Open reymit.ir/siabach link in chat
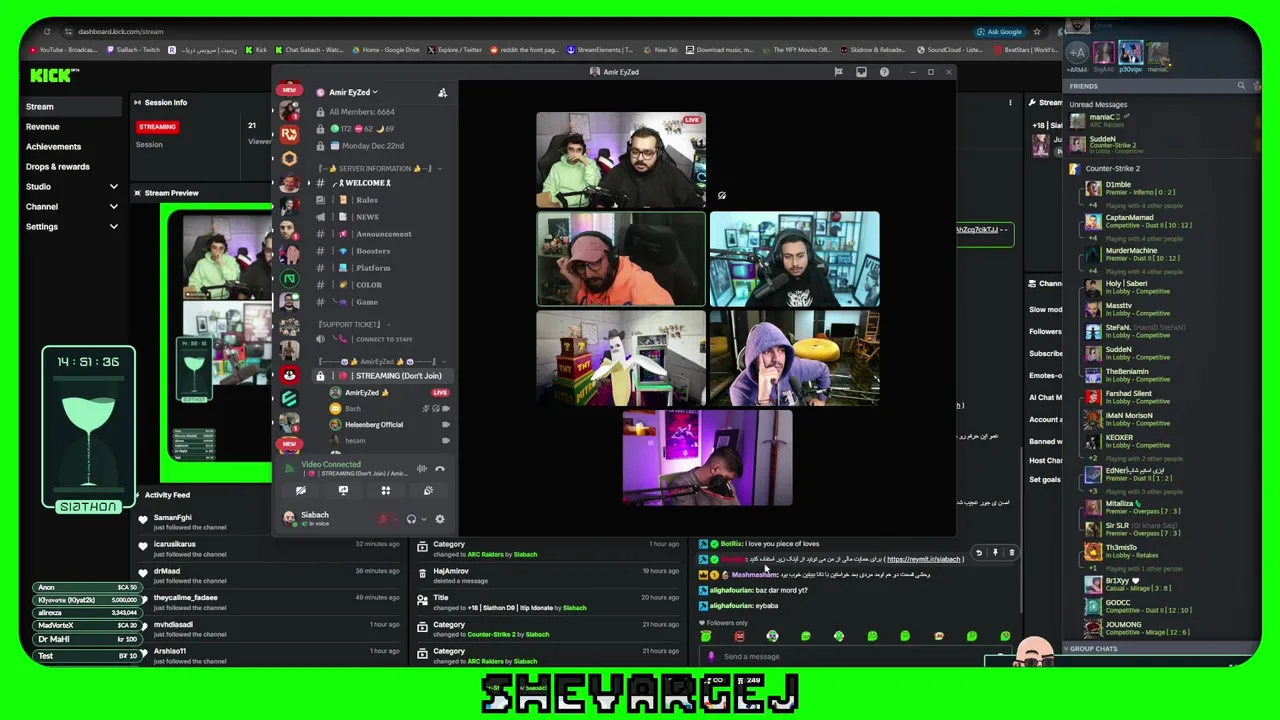1280x720 pixels. tap(923, 559)
